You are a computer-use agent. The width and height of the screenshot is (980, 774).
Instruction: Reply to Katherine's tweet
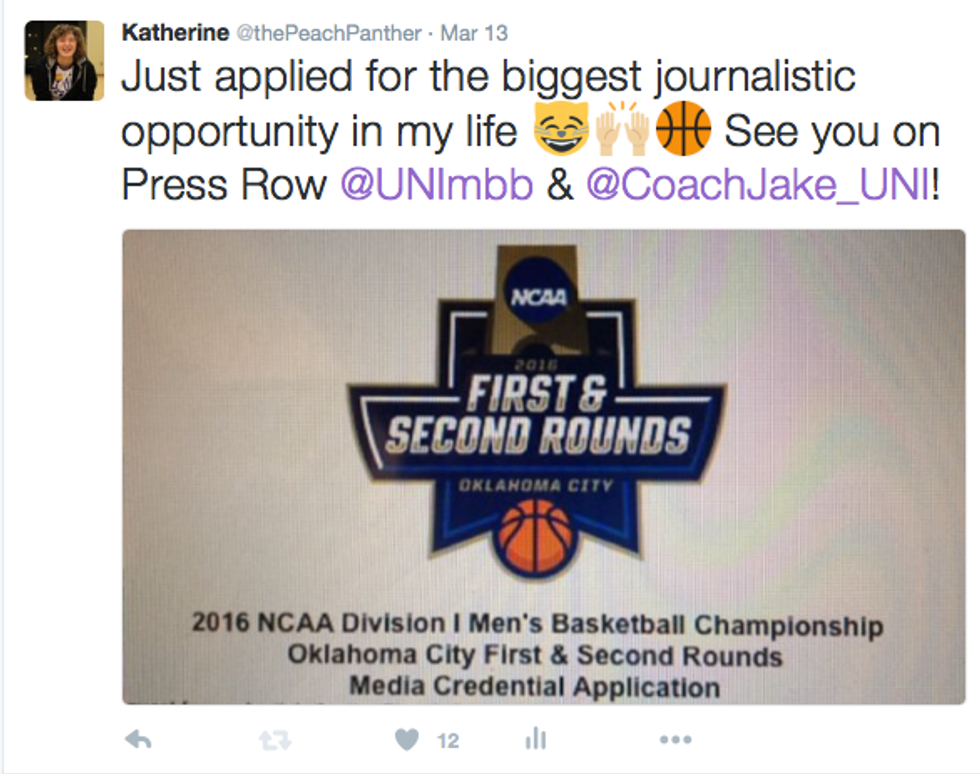click(x=138, y=740)
